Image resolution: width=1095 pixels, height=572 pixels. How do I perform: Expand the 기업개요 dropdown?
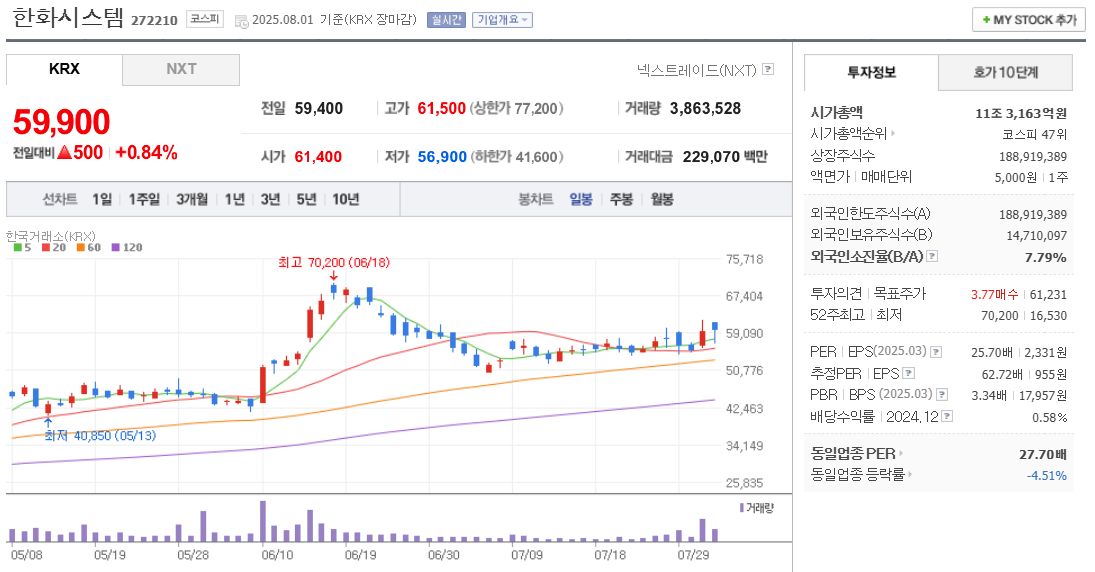[x=502, y=20]
